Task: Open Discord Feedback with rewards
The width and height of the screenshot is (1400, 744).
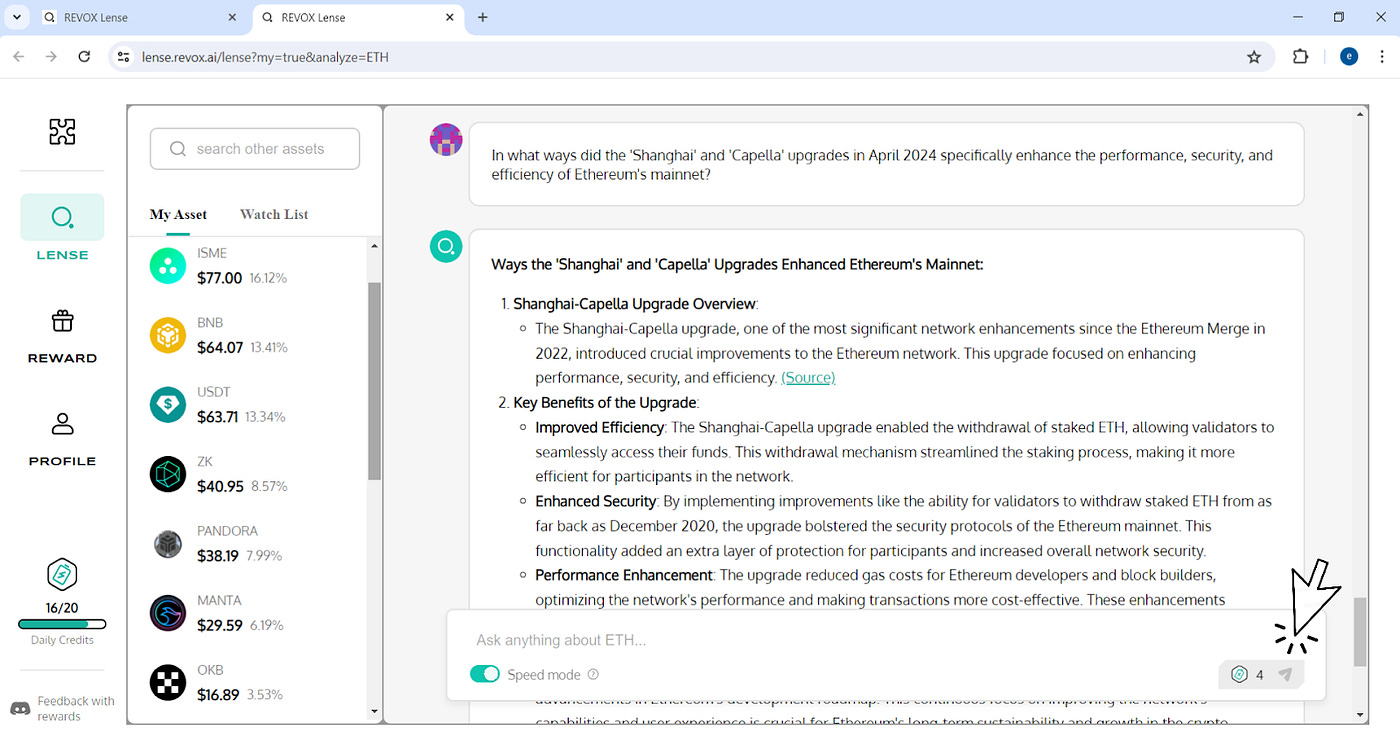Action: [62, 708]
